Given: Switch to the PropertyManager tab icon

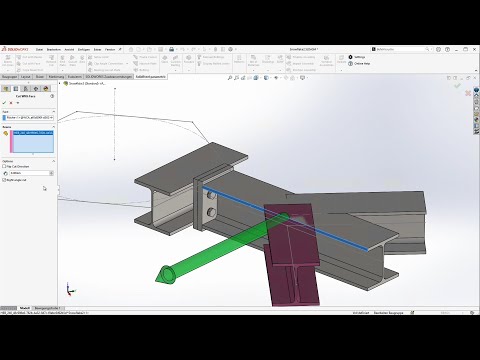Looking at the screenshot, I should click(x=16, y=89).
